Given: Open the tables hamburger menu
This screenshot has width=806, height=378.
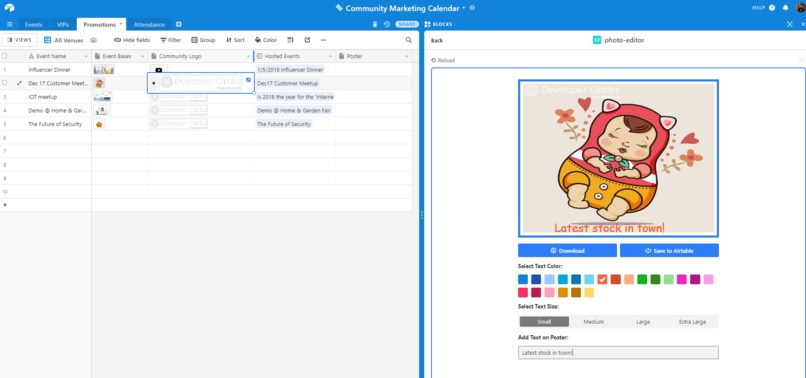Looking at the screenshot, I should (x=9, y=24).
